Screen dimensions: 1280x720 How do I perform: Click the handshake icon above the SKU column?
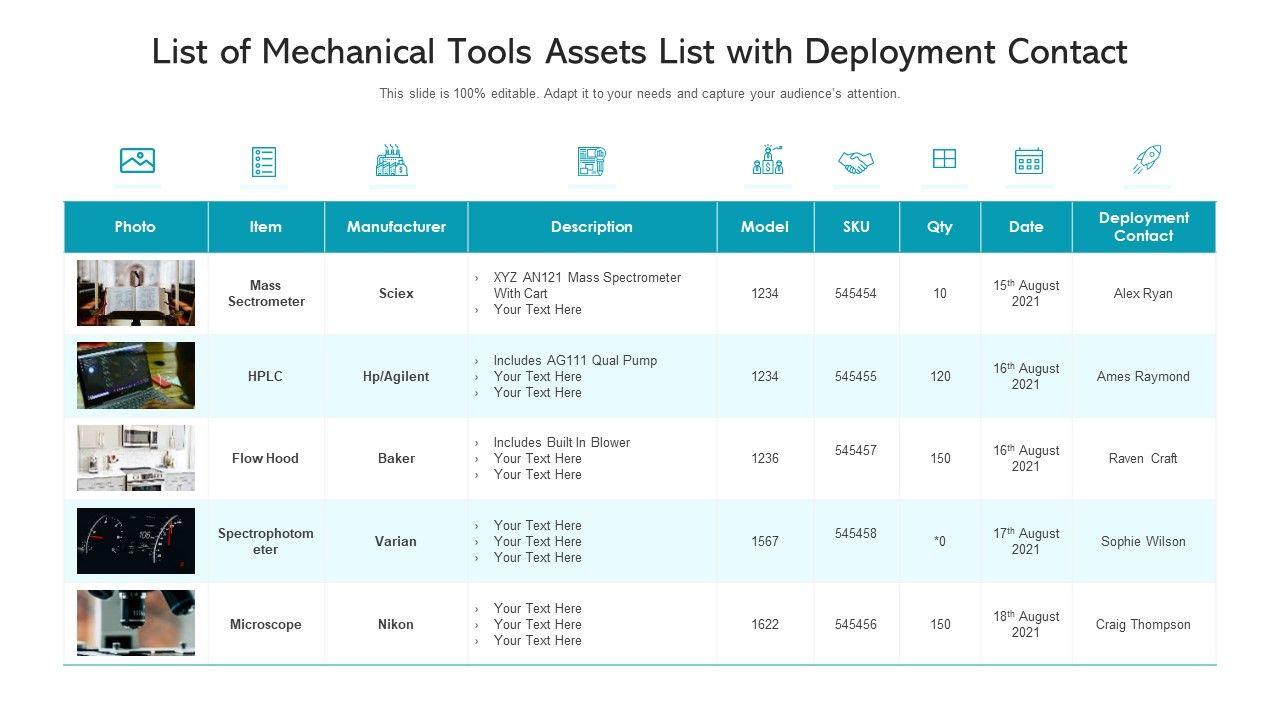tap(856, 161)
